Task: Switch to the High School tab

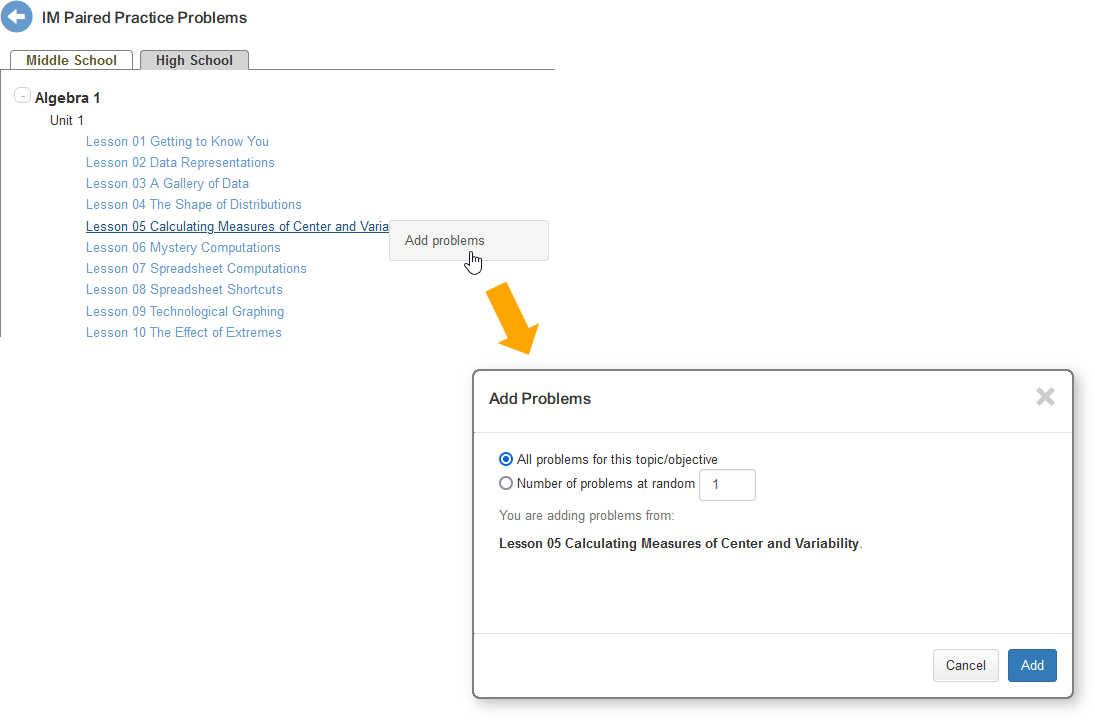Action: coord(194,60)
